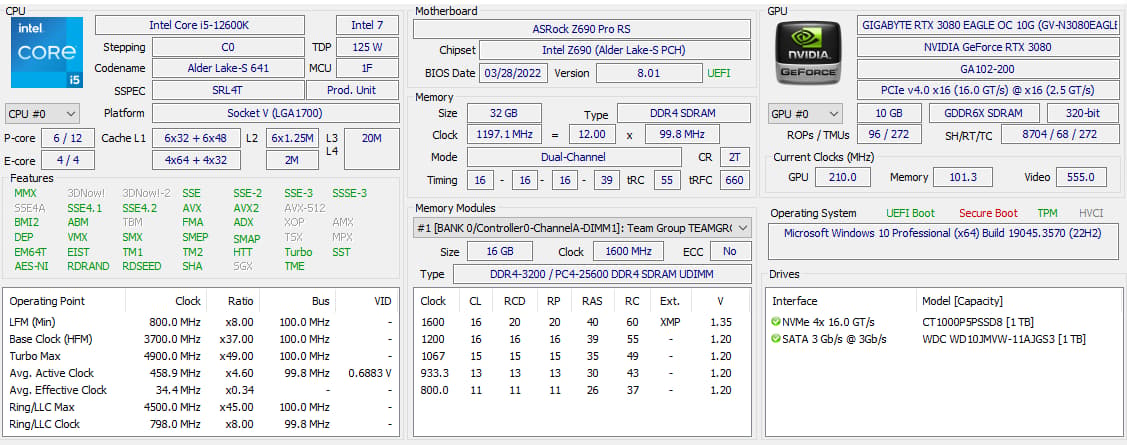Click the codename Alder Lake-S 641
Screen dimensions: 1127x445
pos(228,68)
